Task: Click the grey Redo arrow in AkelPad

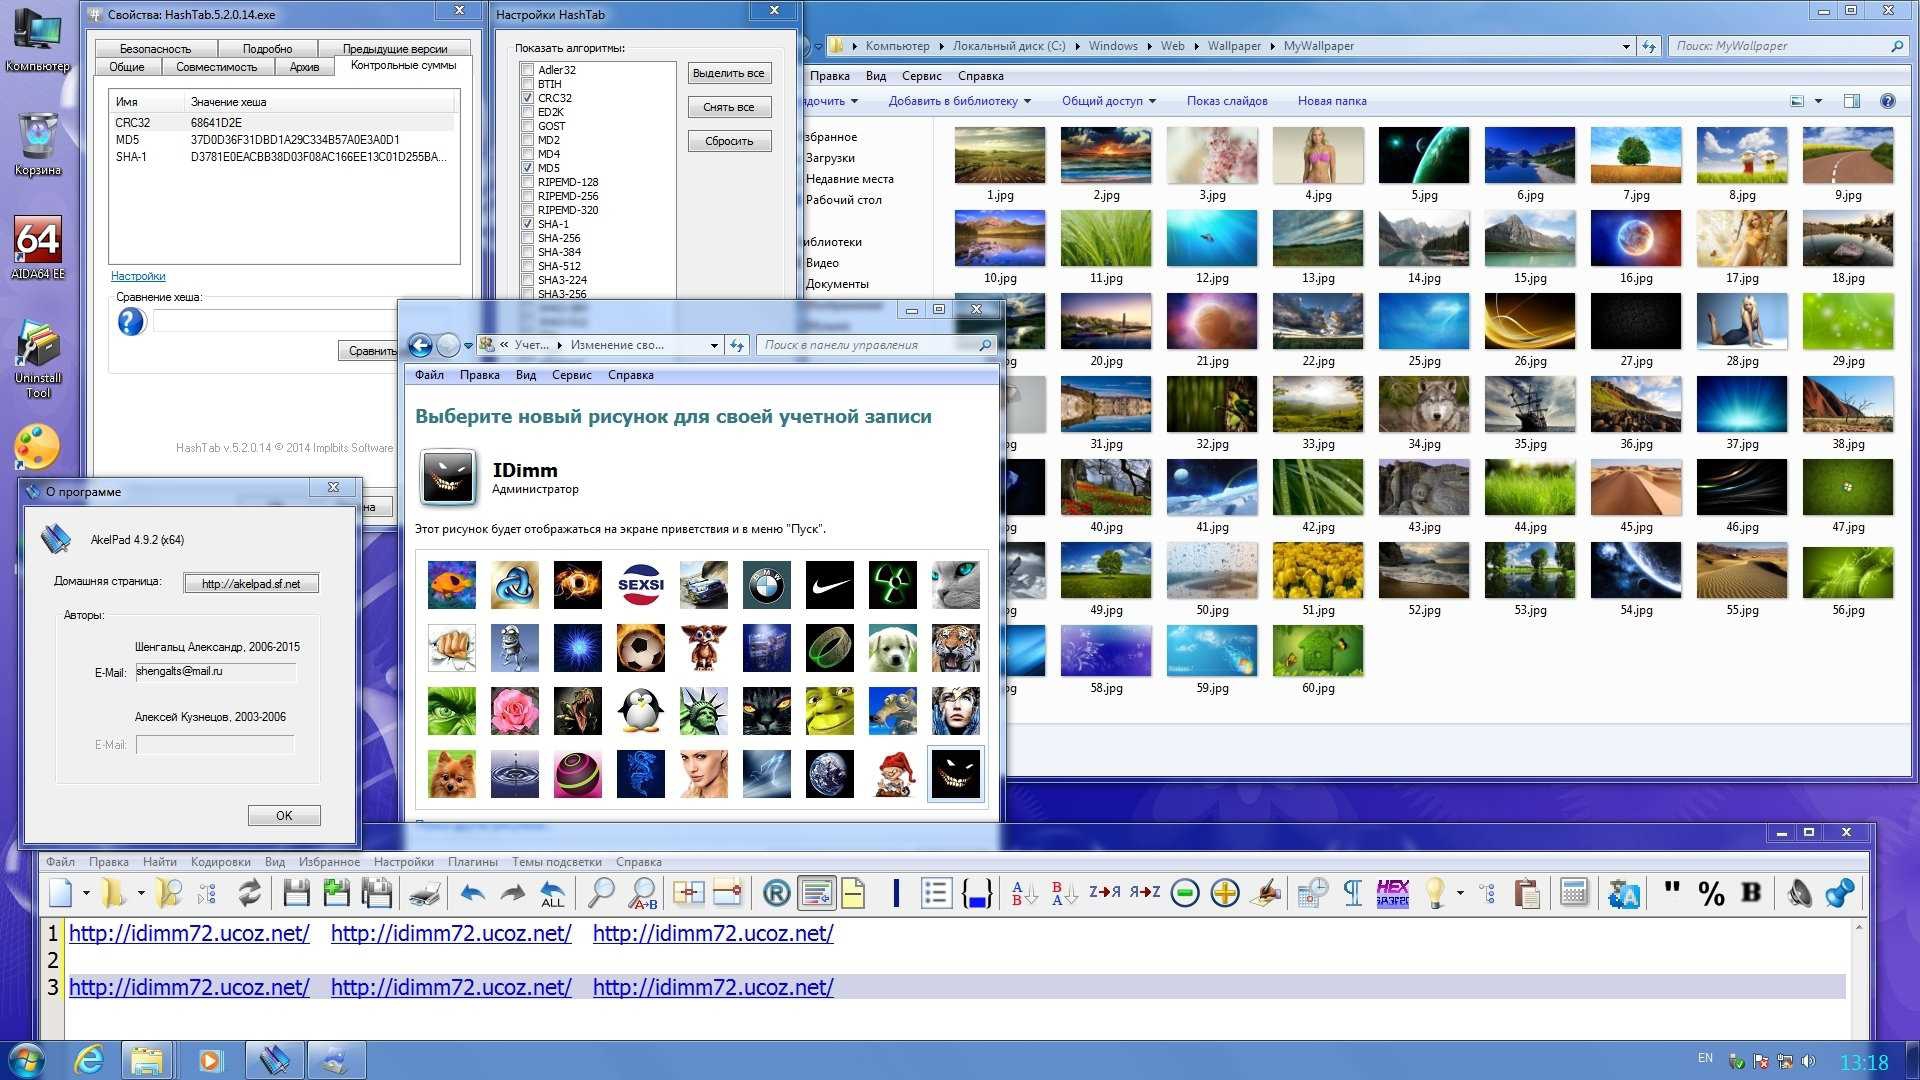Action: (x=512, y=893)
